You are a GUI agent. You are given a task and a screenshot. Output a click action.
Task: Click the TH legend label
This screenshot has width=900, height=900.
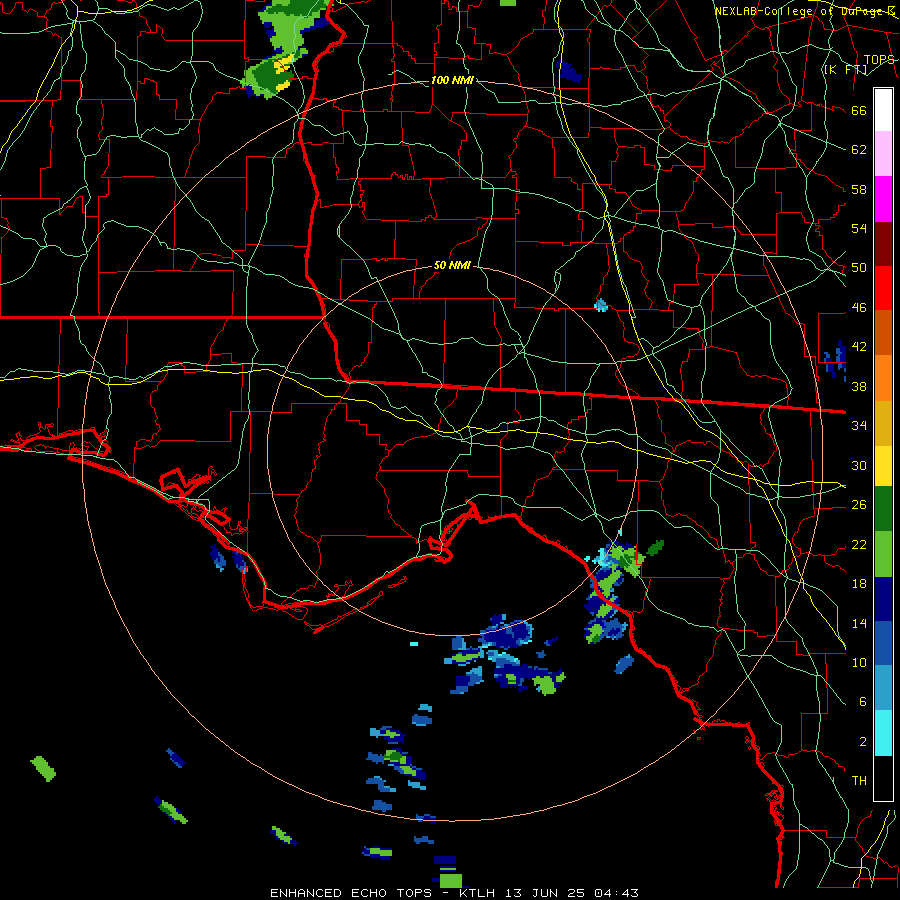point(859,781)
